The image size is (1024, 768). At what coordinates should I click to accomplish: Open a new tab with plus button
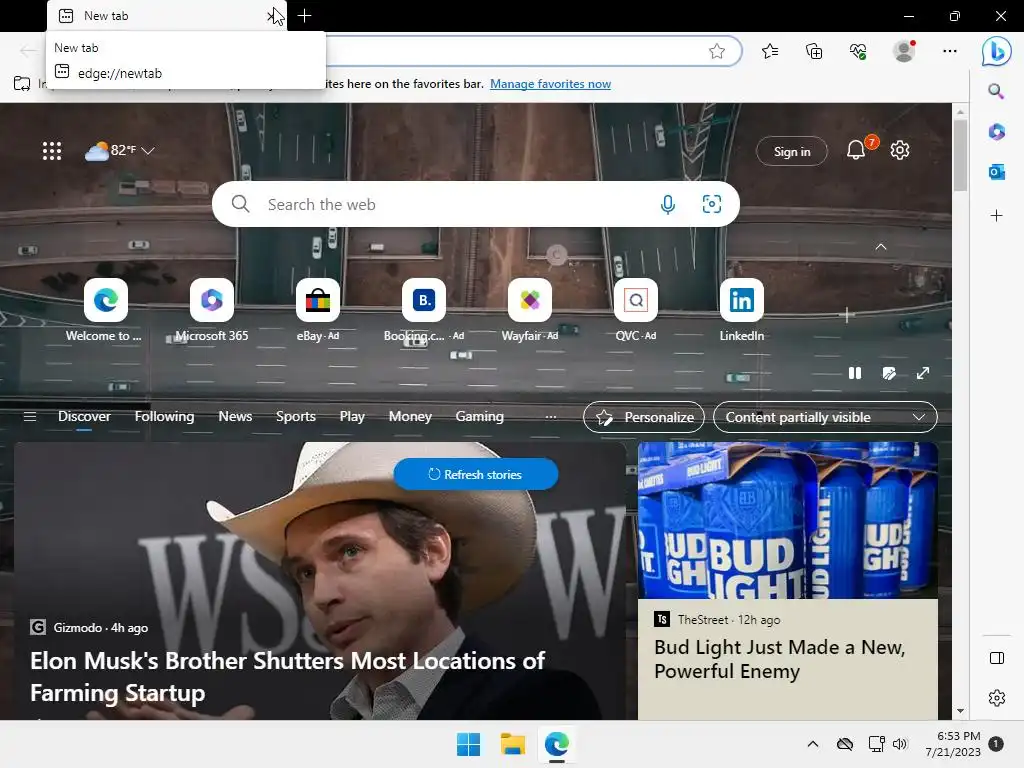(x=304, y=16)
